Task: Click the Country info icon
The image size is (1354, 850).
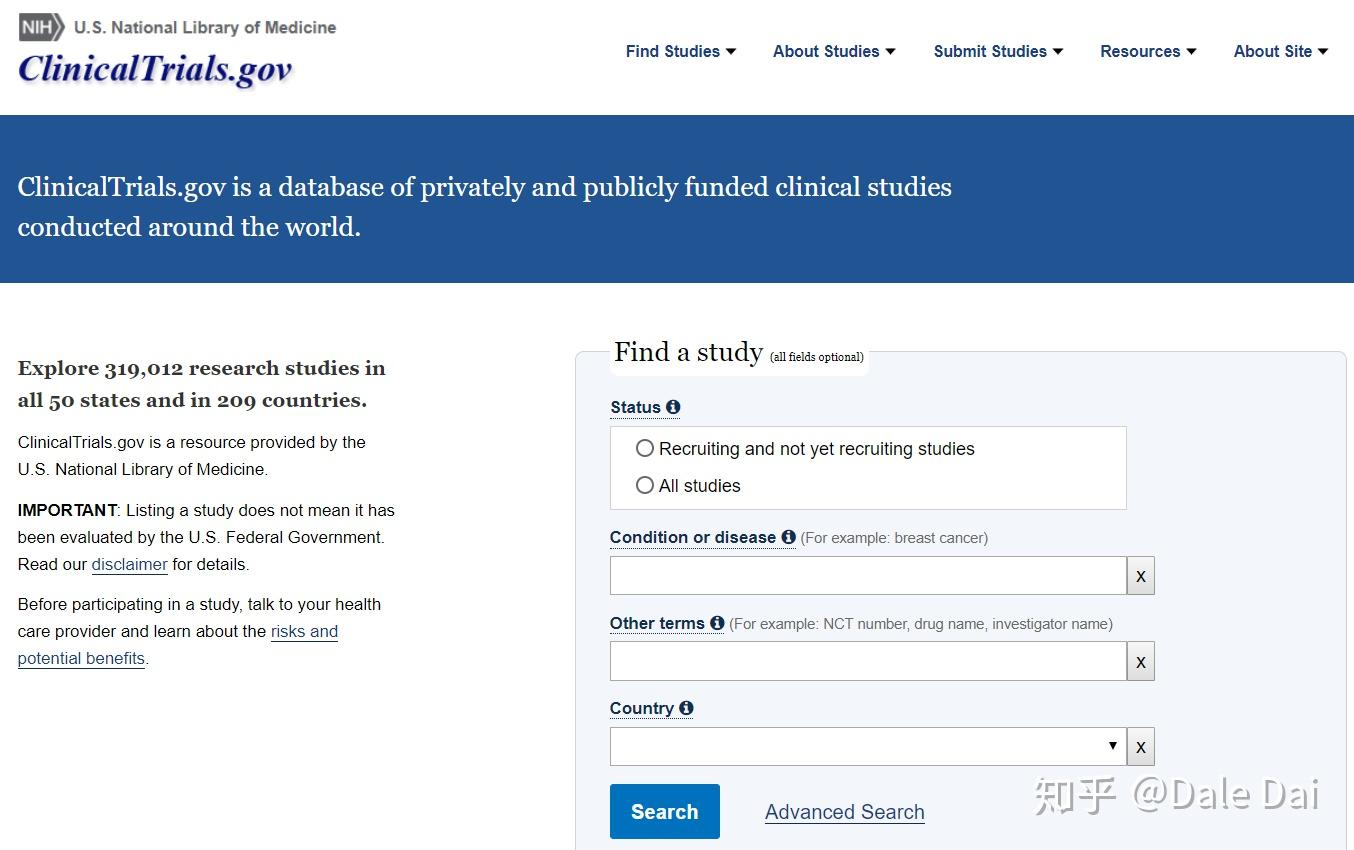Action: [686, 708]
